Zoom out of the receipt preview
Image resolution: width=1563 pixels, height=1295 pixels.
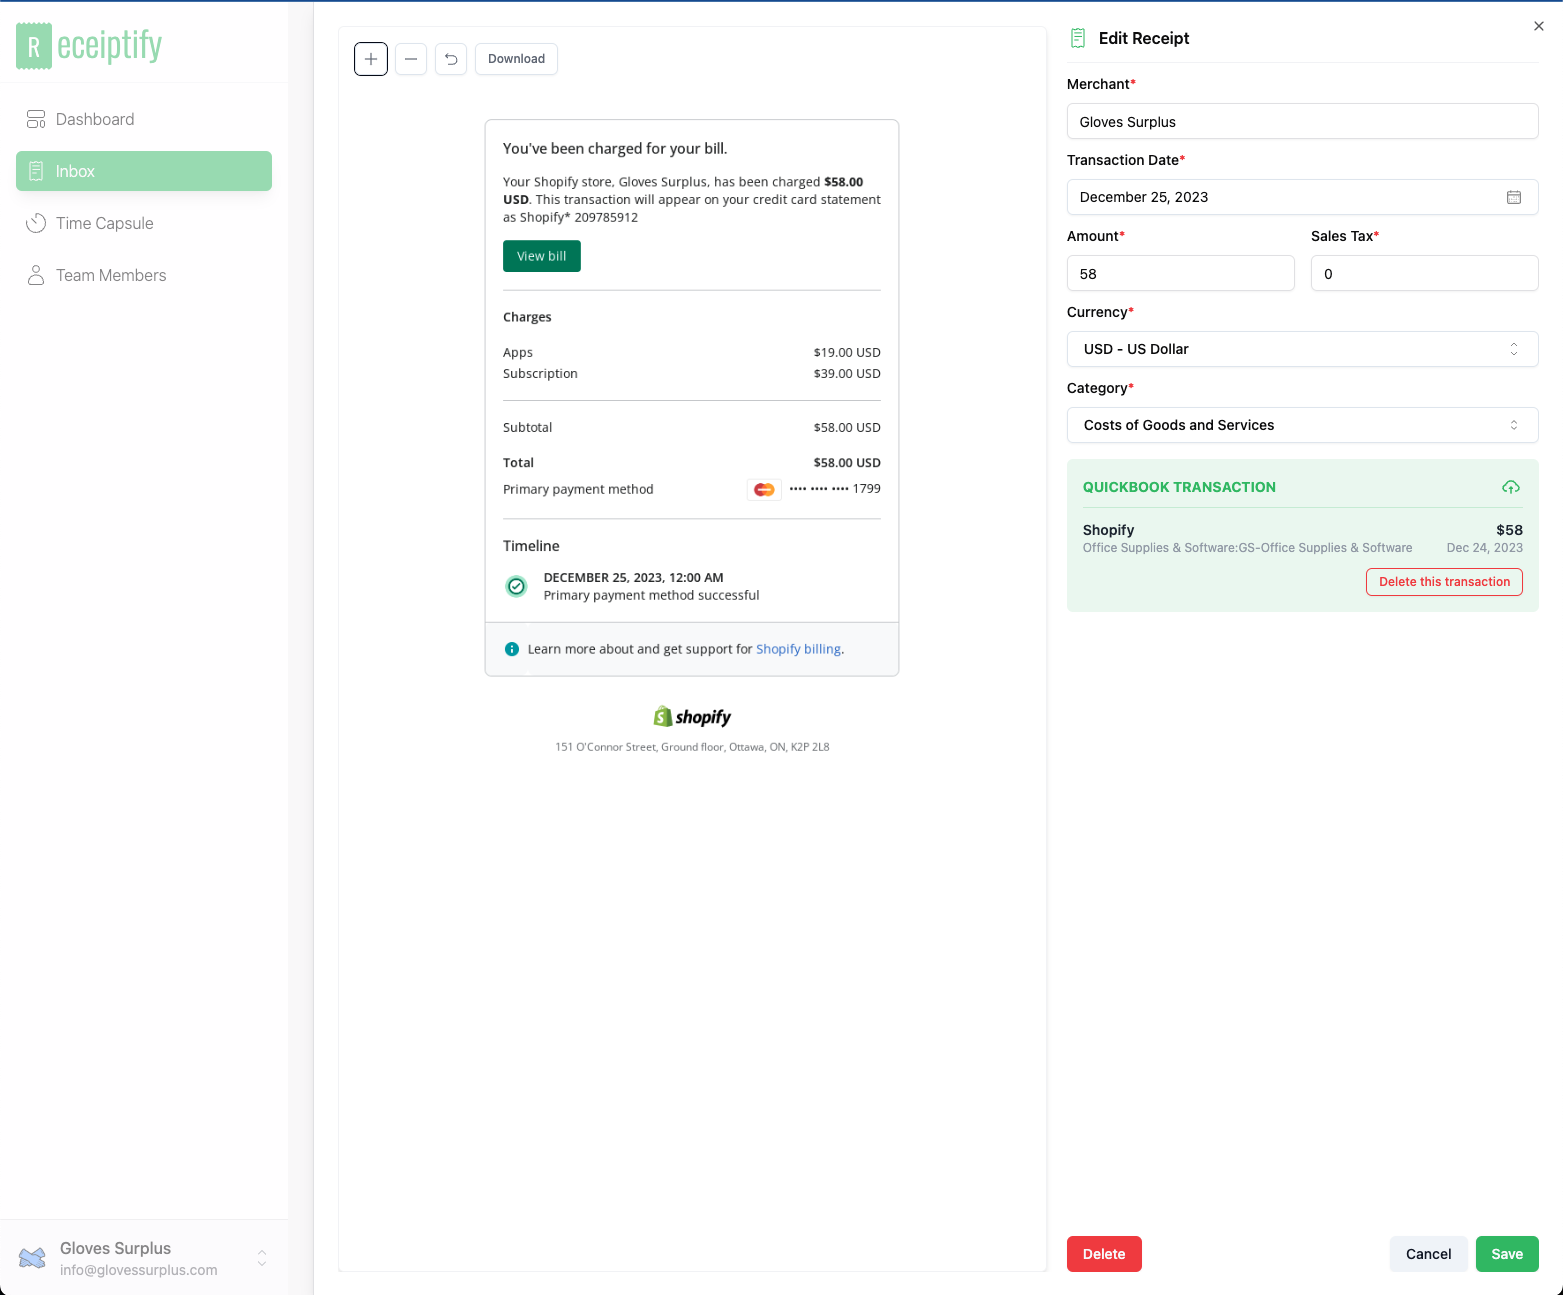coord(411,59)
